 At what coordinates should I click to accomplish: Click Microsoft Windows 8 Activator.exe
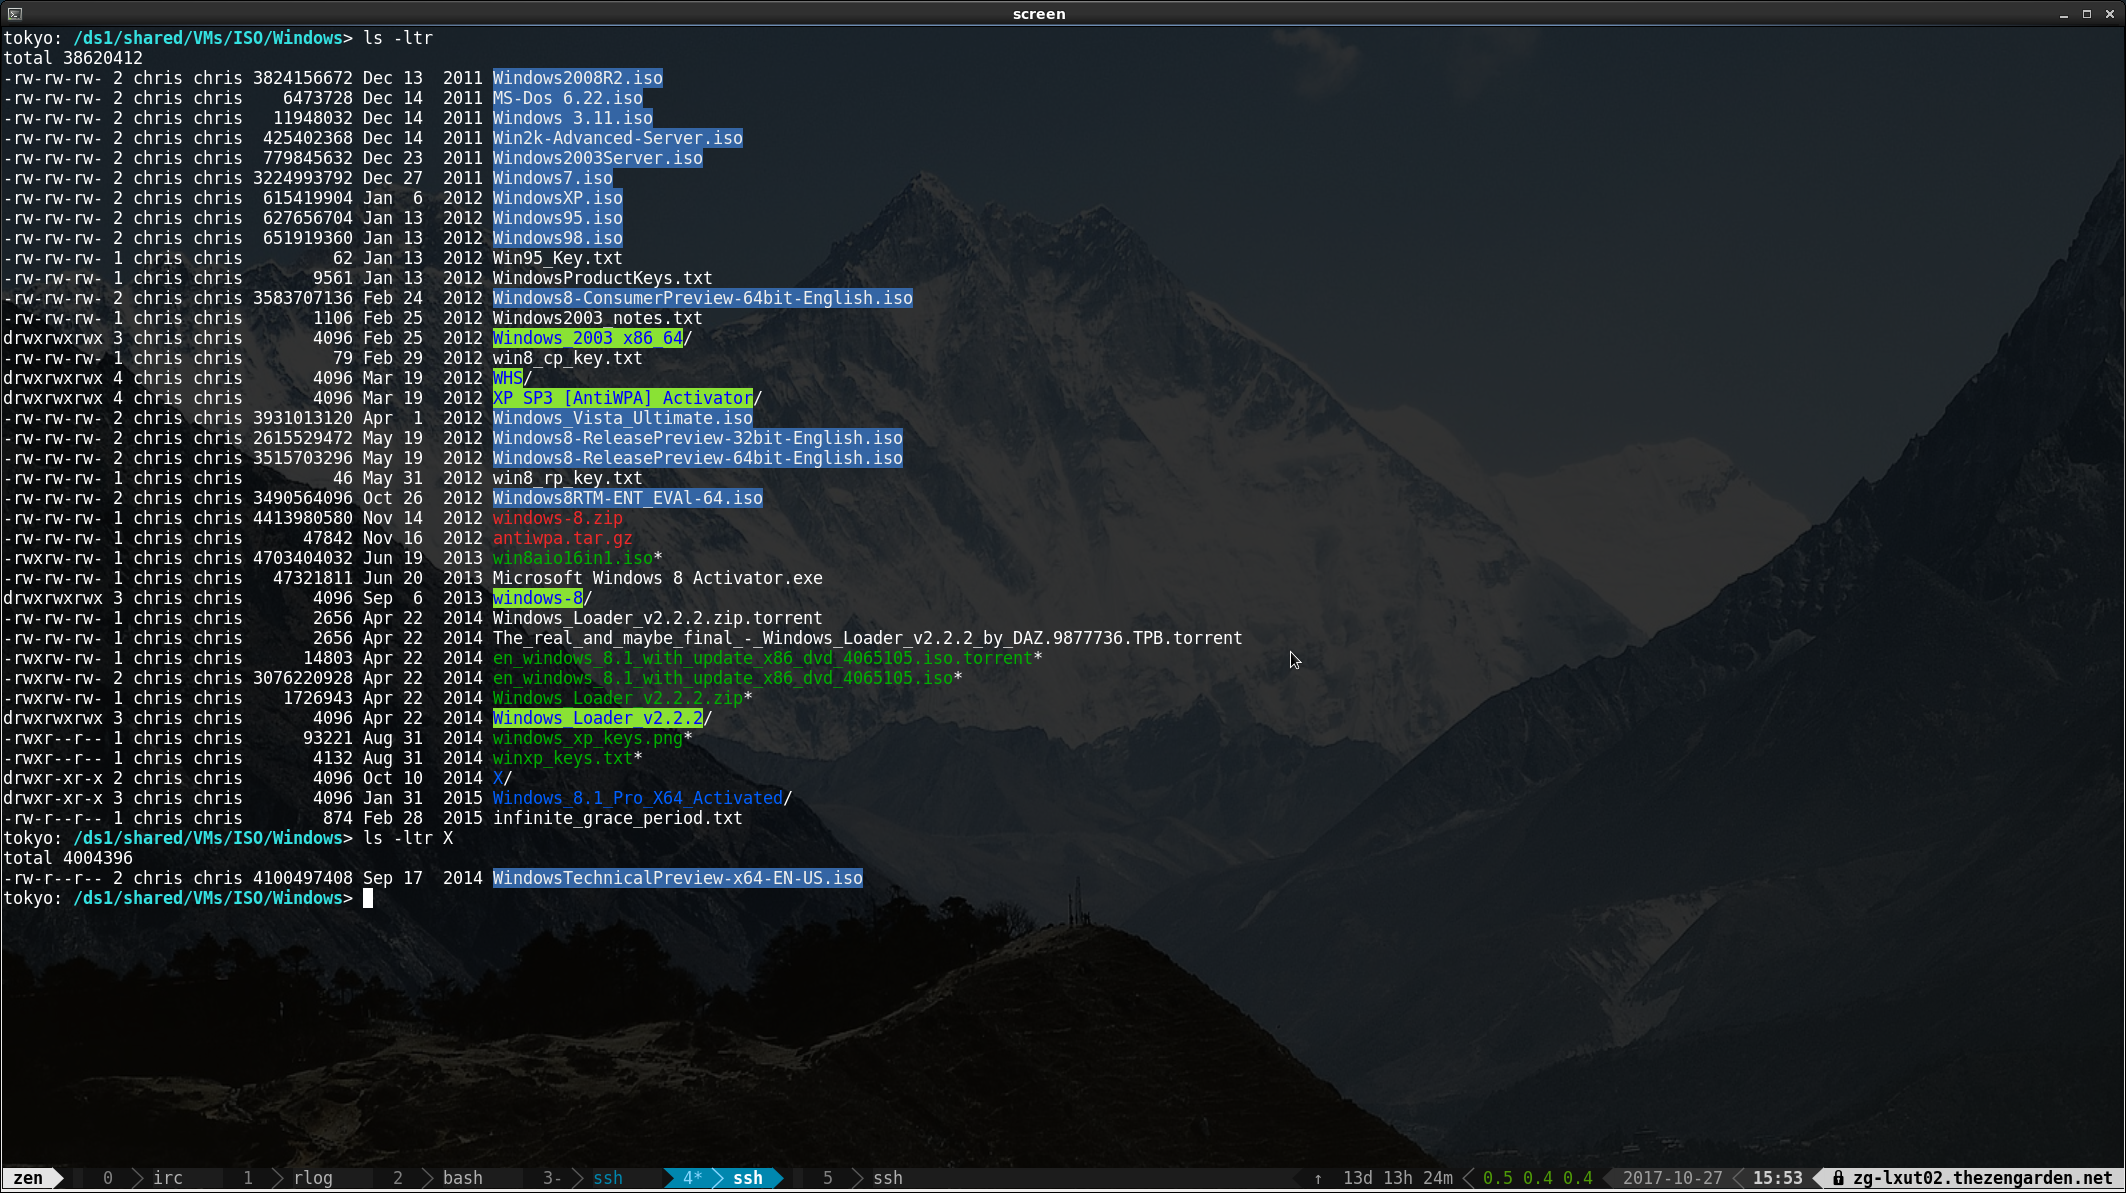click(x=657, y=578)
